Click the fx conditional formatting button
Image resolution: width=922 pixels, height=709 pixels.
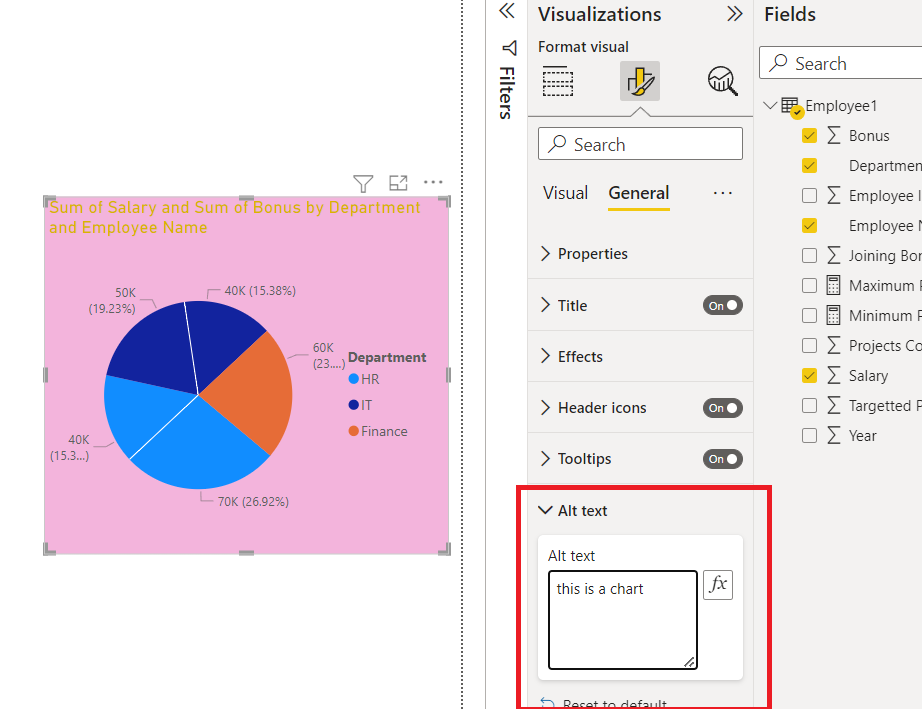point(718,585)
